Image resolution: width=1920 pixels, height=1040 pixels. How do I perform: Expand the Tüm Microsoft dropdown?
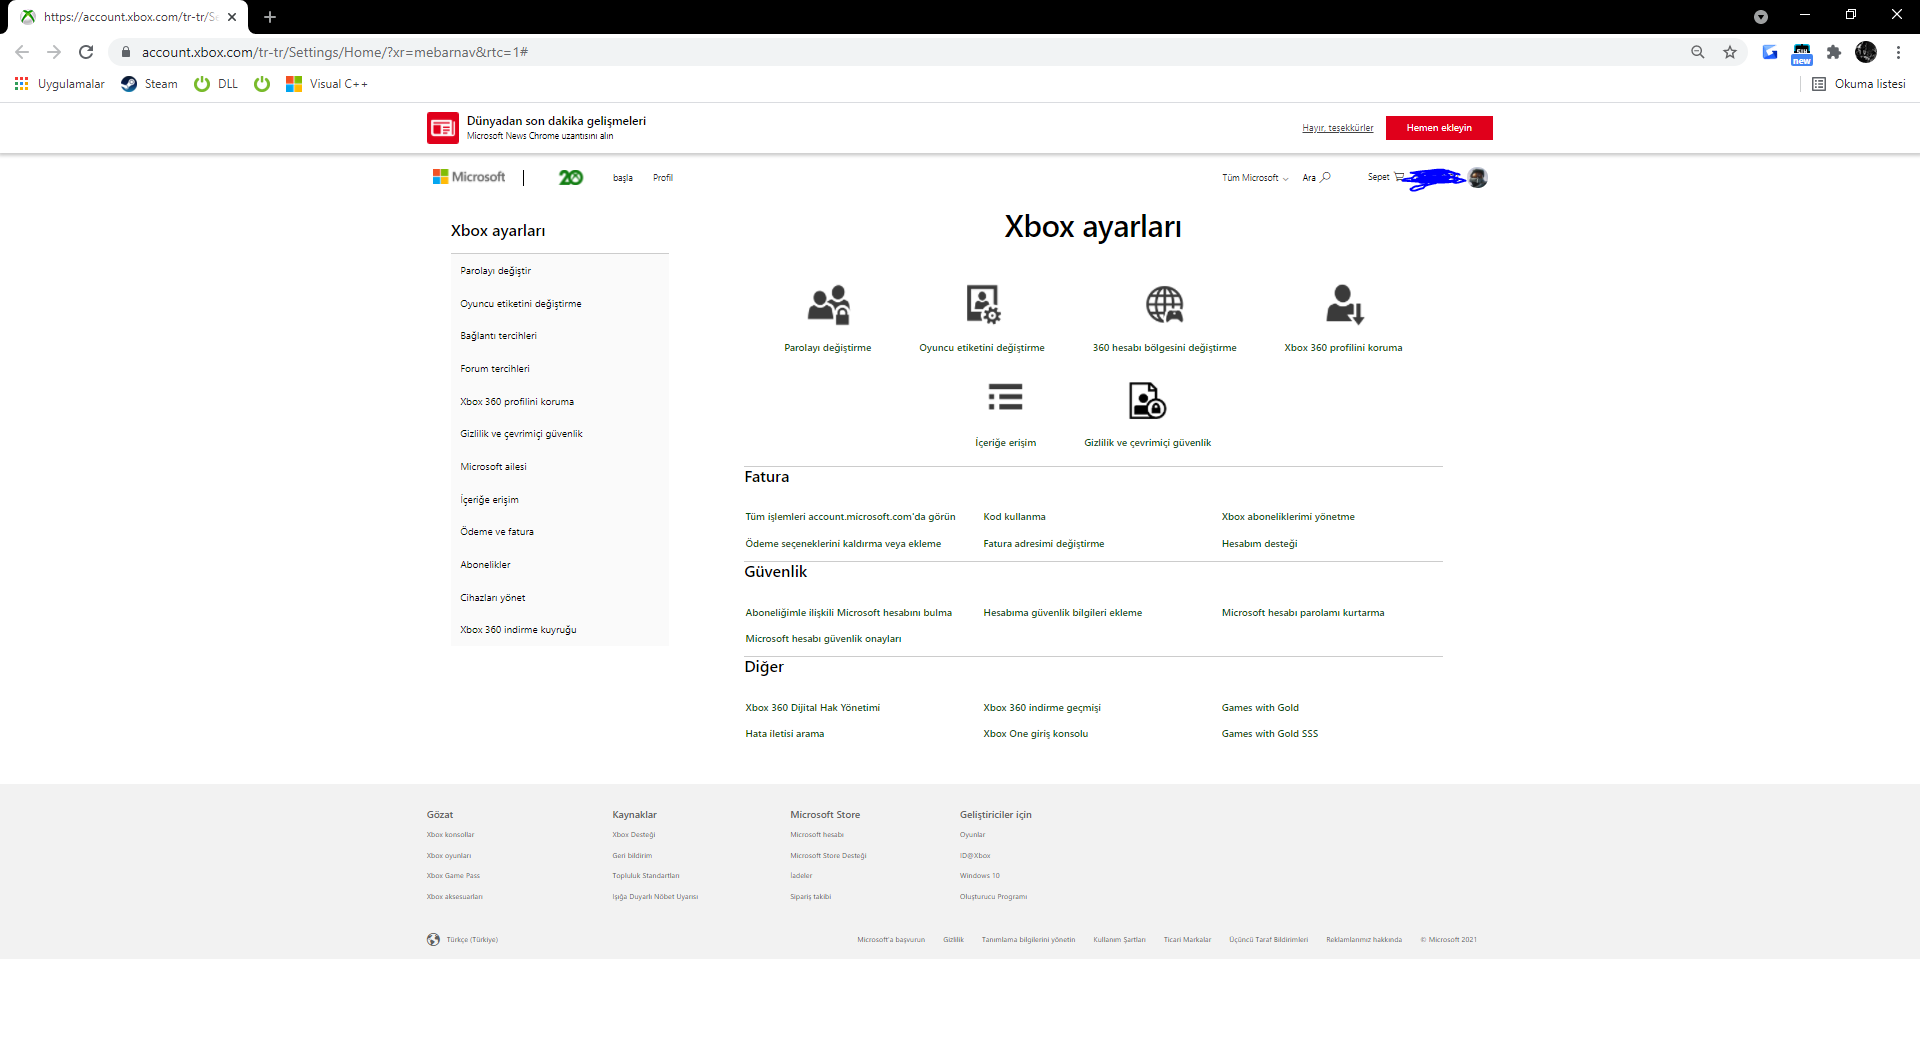(1255, 178)
